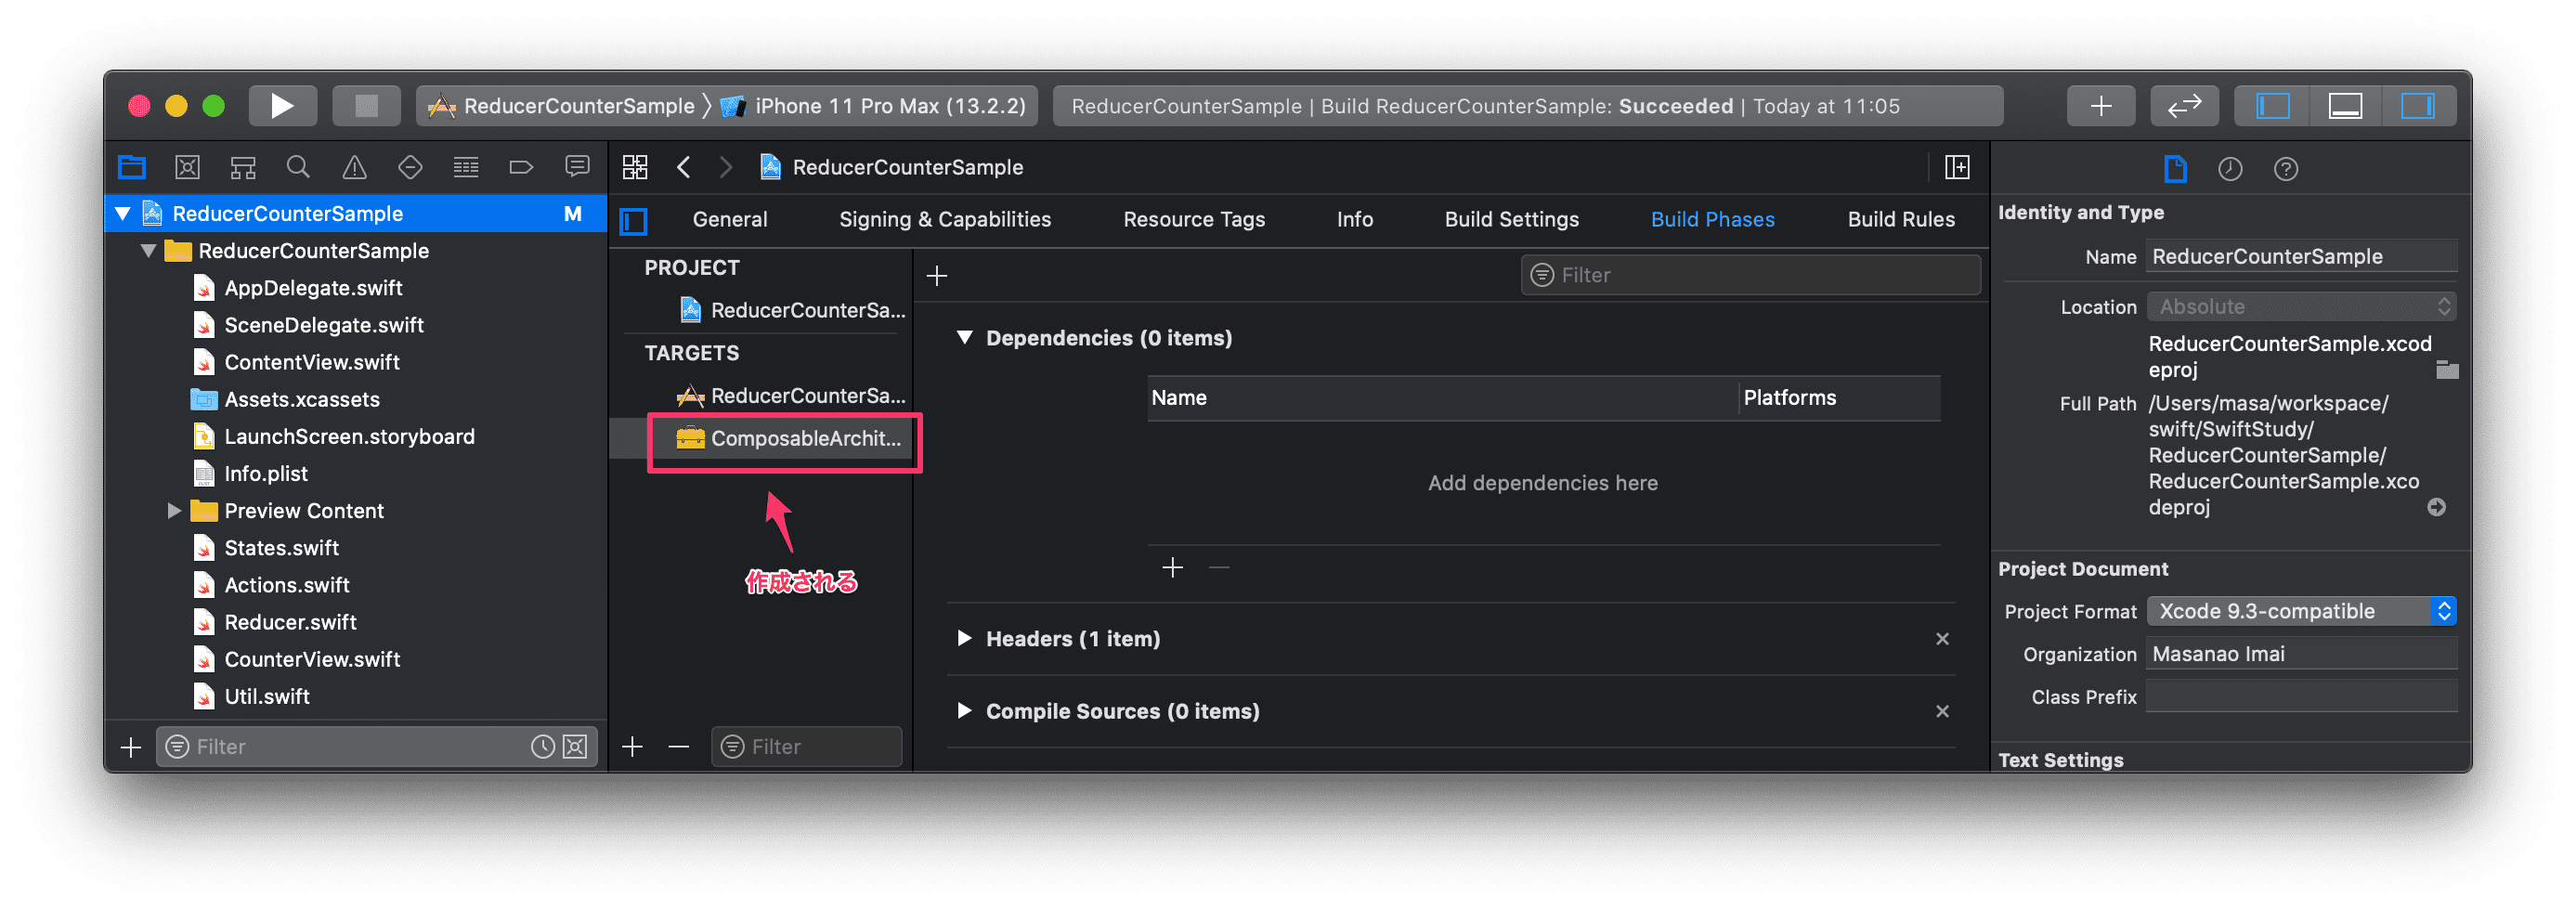Screen dimensions: 2576x910
Task: Open Reducer.swift in the file navigator
Action: [x=290, y=622]
